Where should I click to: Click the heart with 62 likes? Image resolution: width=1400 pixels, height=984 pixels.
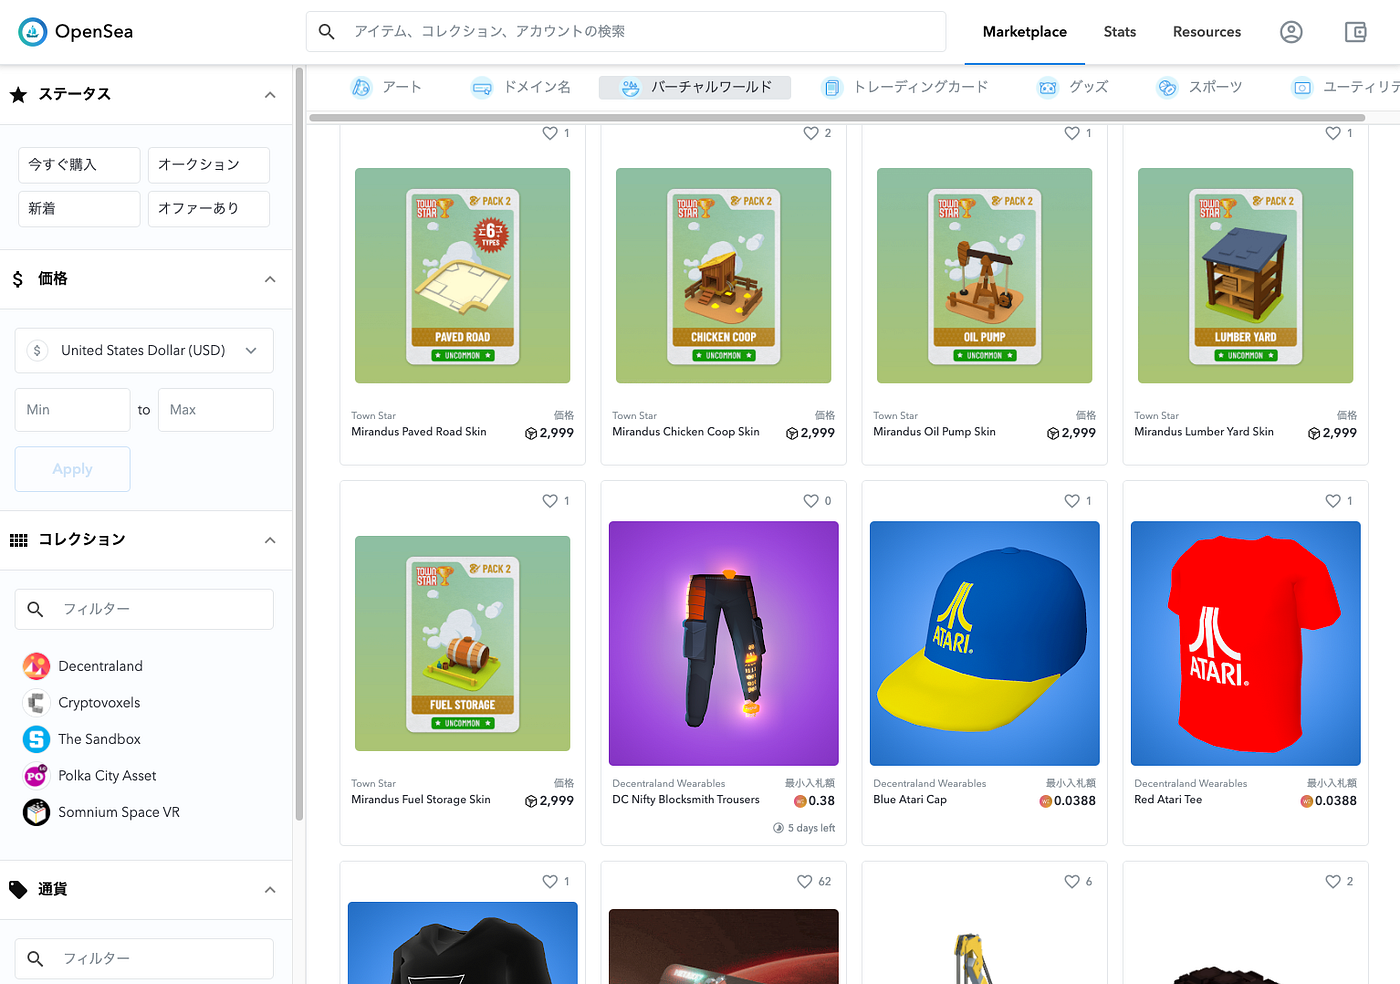coord(804,882)
